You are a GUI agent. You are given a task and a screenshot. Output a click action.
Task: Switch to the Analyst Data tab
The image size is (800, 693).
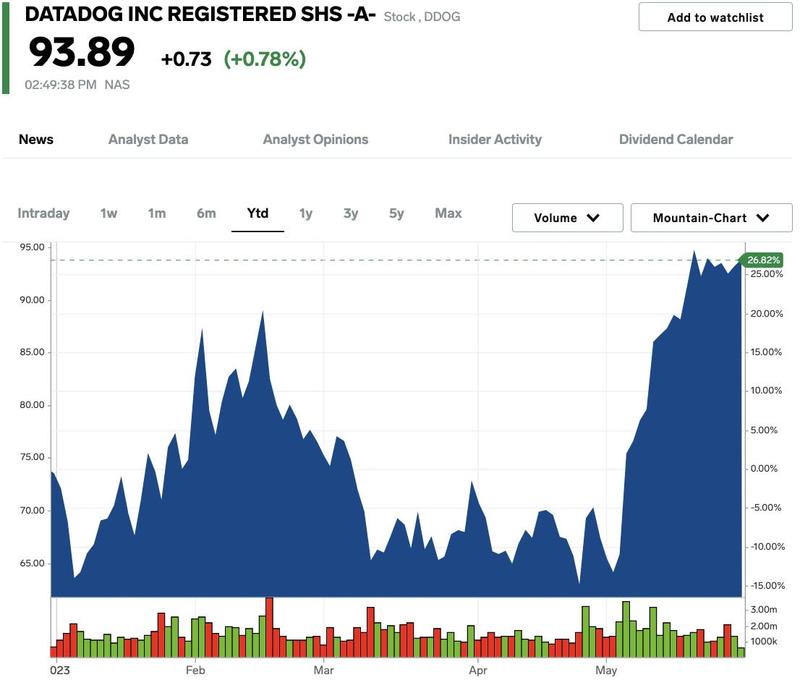click(148, 139)
